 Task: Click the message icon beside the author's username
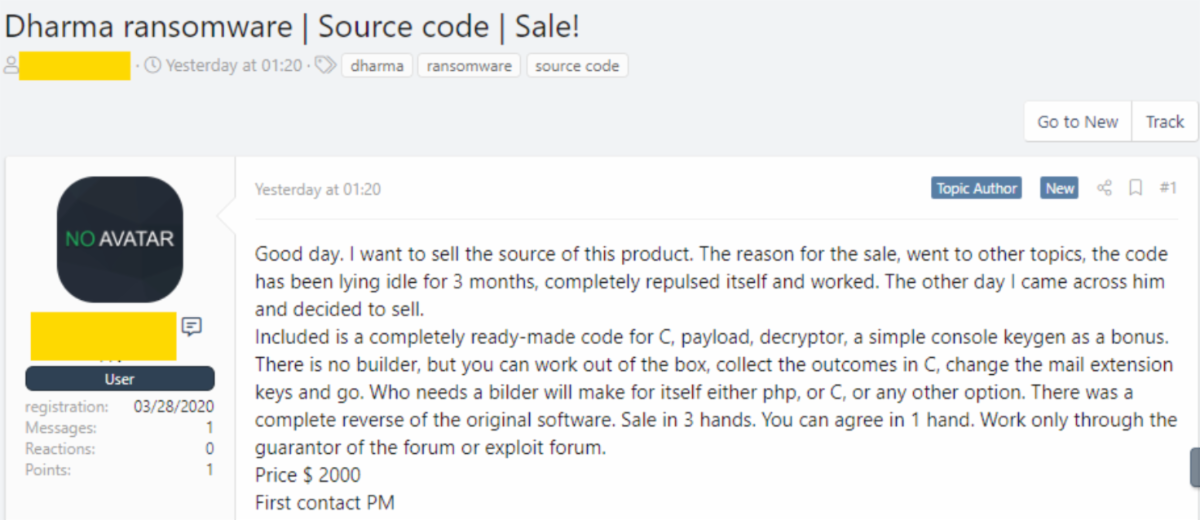point(192,326)
